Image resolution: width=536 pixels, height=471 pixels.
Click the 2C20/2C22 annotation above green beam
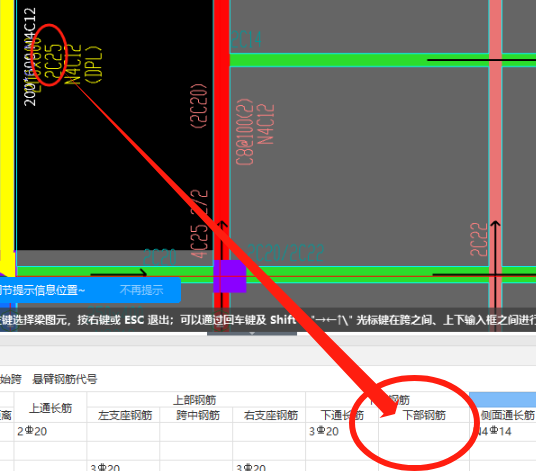[x=285, y=253]
